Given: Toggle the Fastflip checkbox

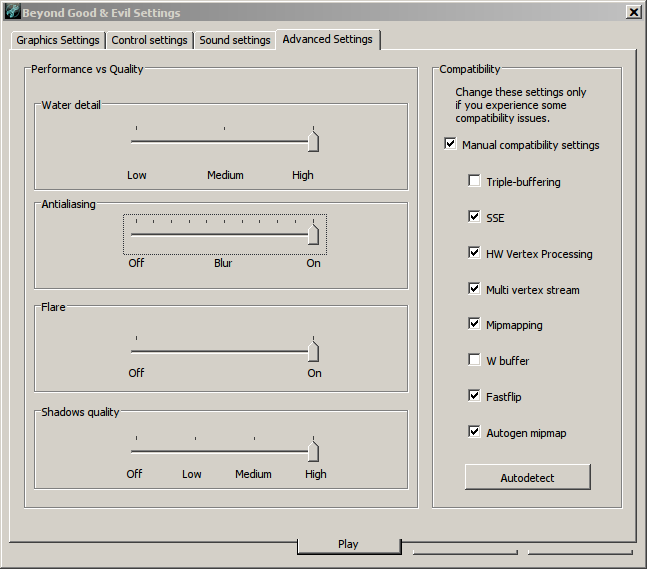Looking at the screenshot, I should pos(475,396).
